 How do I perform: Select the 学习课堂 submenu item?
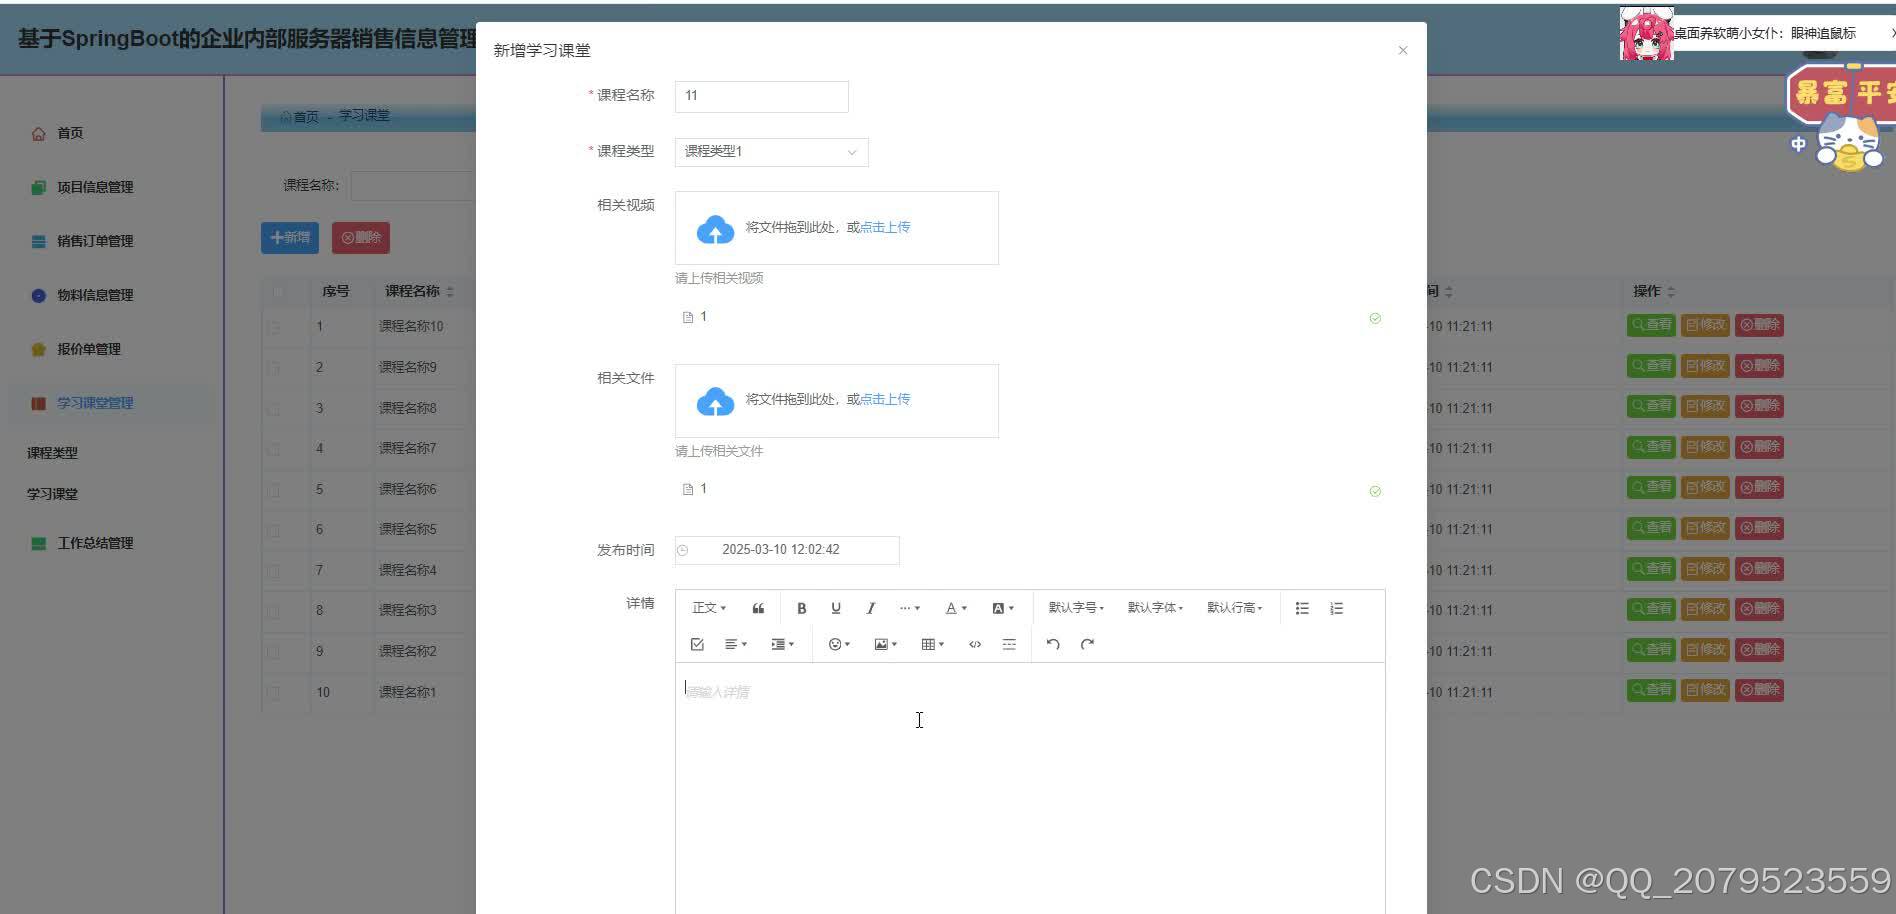point(52,494)
